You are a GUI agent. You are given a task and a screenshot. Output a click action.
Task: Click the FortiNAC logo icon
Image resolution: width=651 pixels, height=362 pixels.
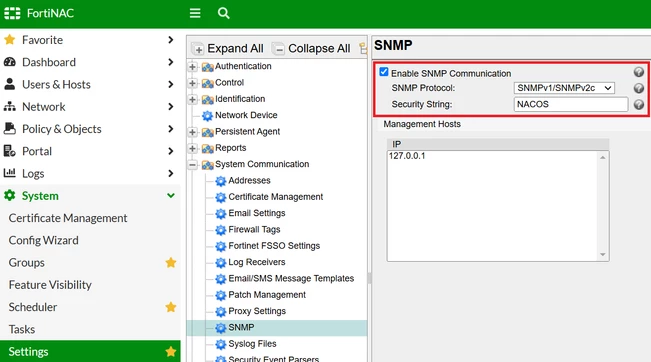point(12,13)
